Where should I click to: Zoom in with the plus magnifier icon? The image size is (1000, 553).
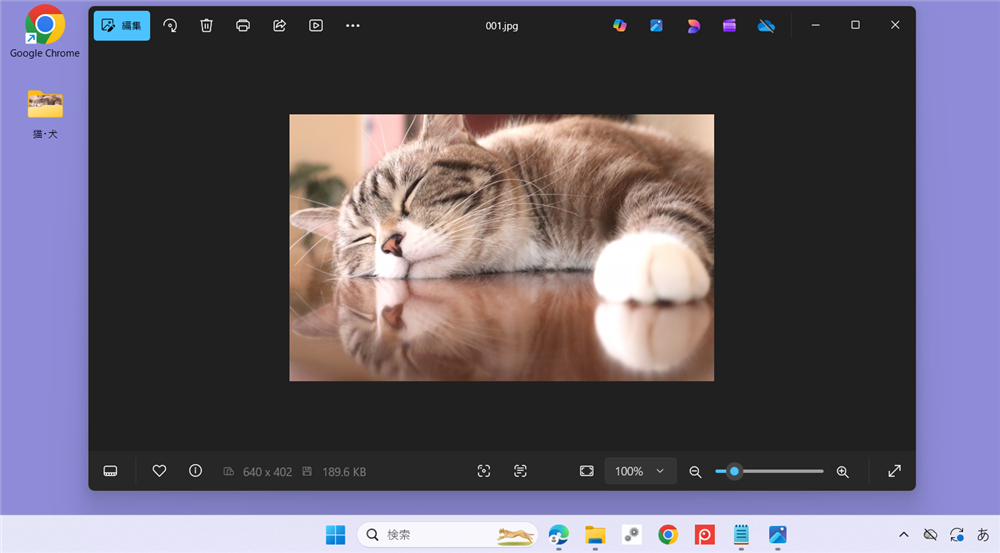(842, 471)
